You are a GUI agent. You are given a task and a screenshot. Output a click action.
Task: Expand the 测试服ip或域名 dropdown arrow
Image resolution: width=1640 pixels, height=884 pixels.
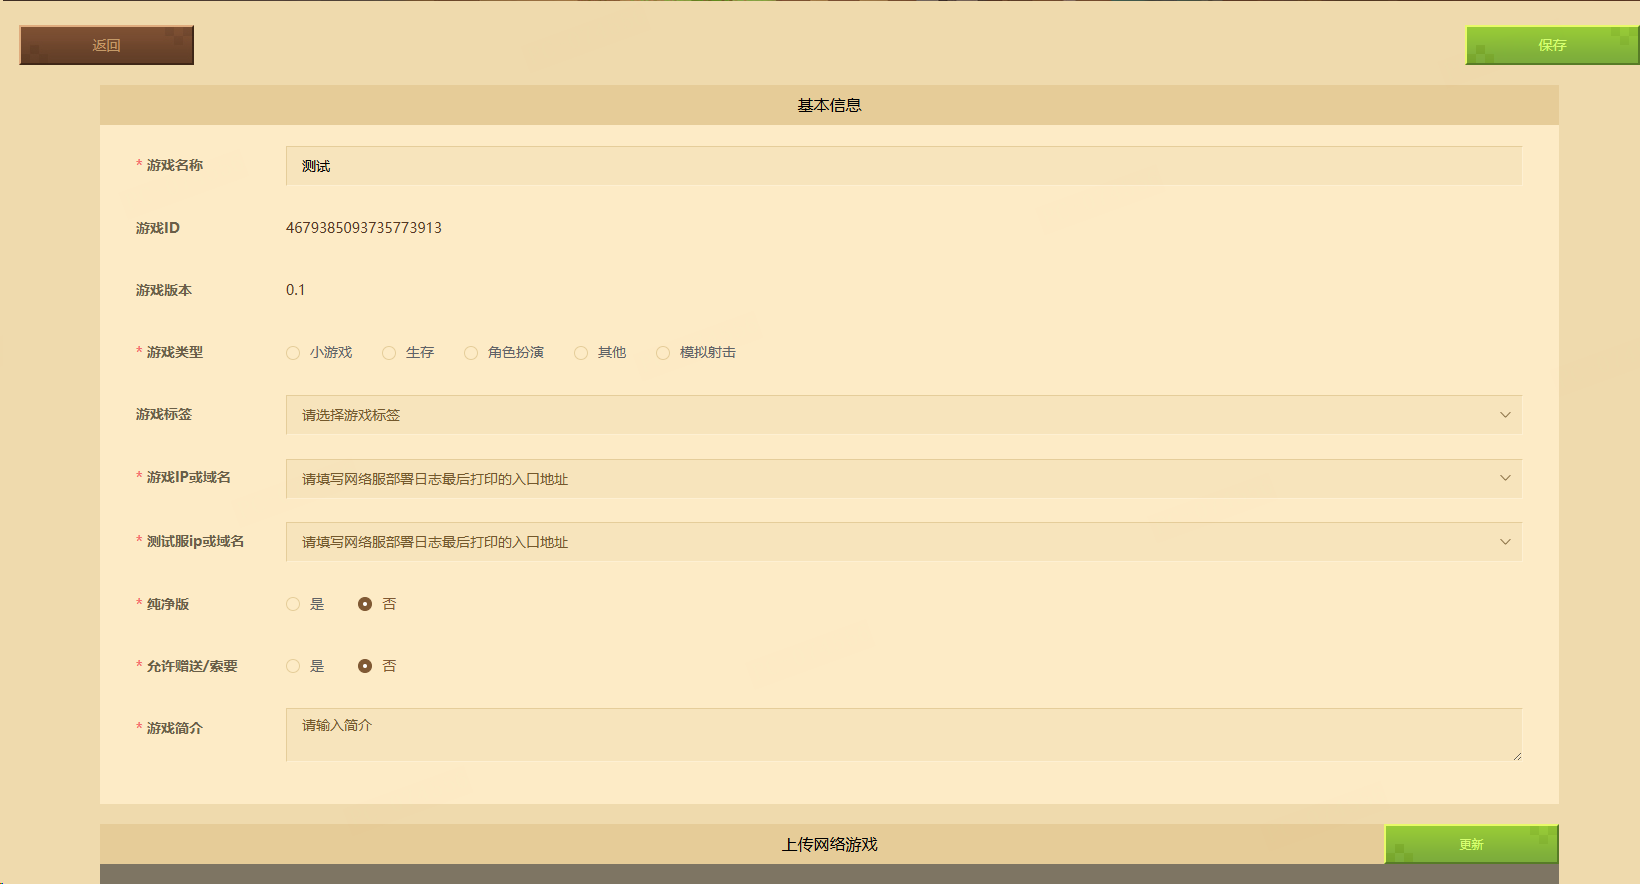1504,542
